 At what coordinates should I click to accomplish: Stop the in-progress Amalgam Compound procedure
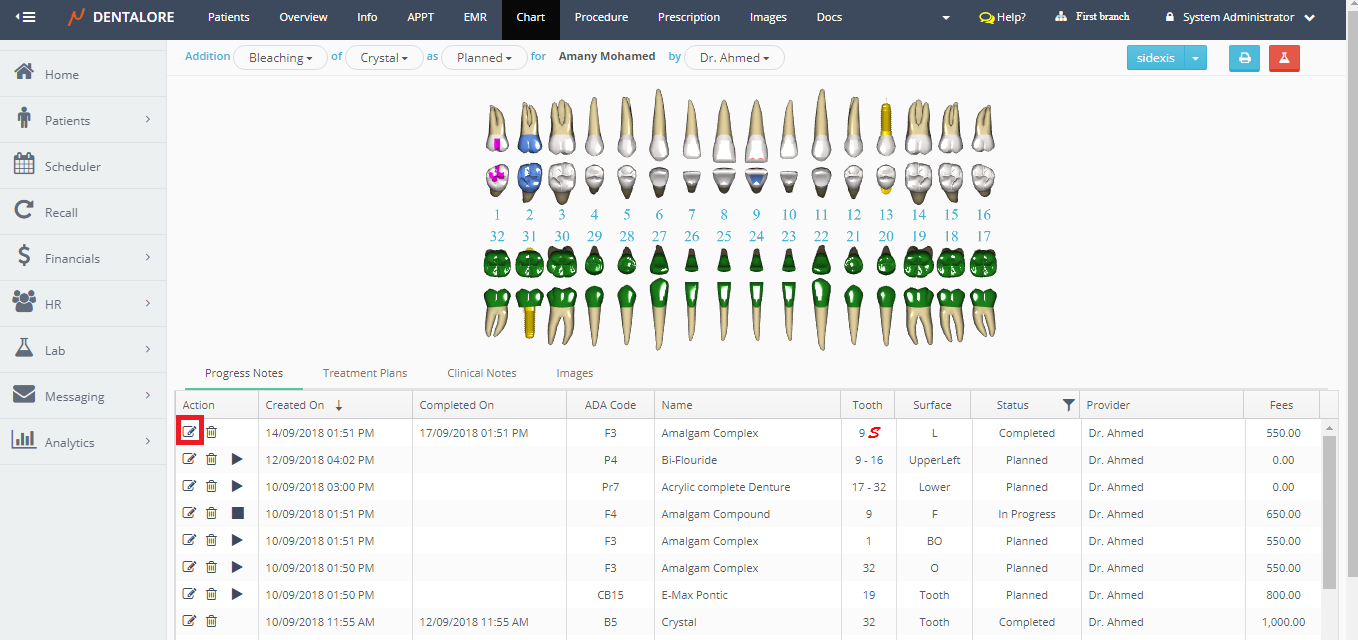pos(237,513)
